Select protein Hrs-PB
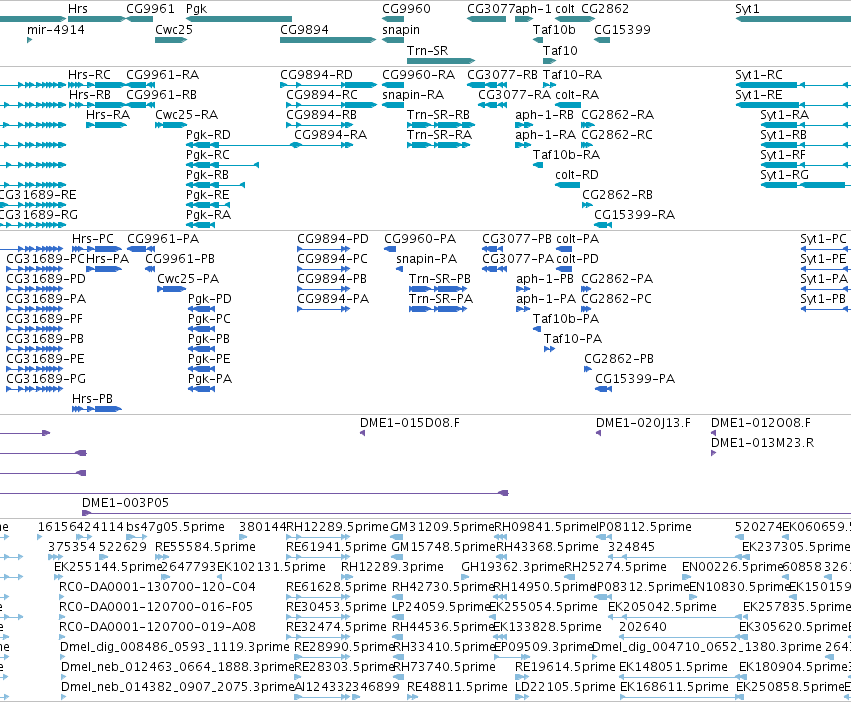The image size is (851, 702). (92, 399)
